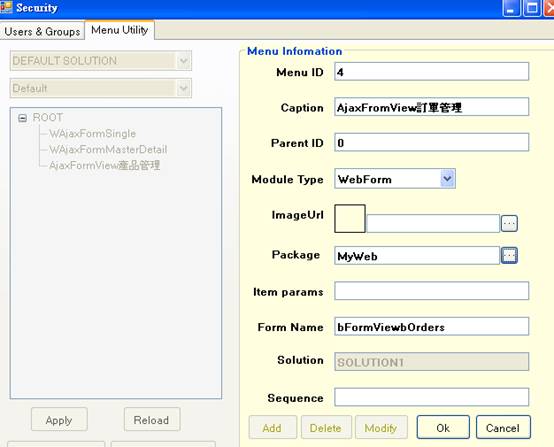Viewport: 554px width, 447px height.
Task: Click the Item params text field
Action: pos(431,290)
